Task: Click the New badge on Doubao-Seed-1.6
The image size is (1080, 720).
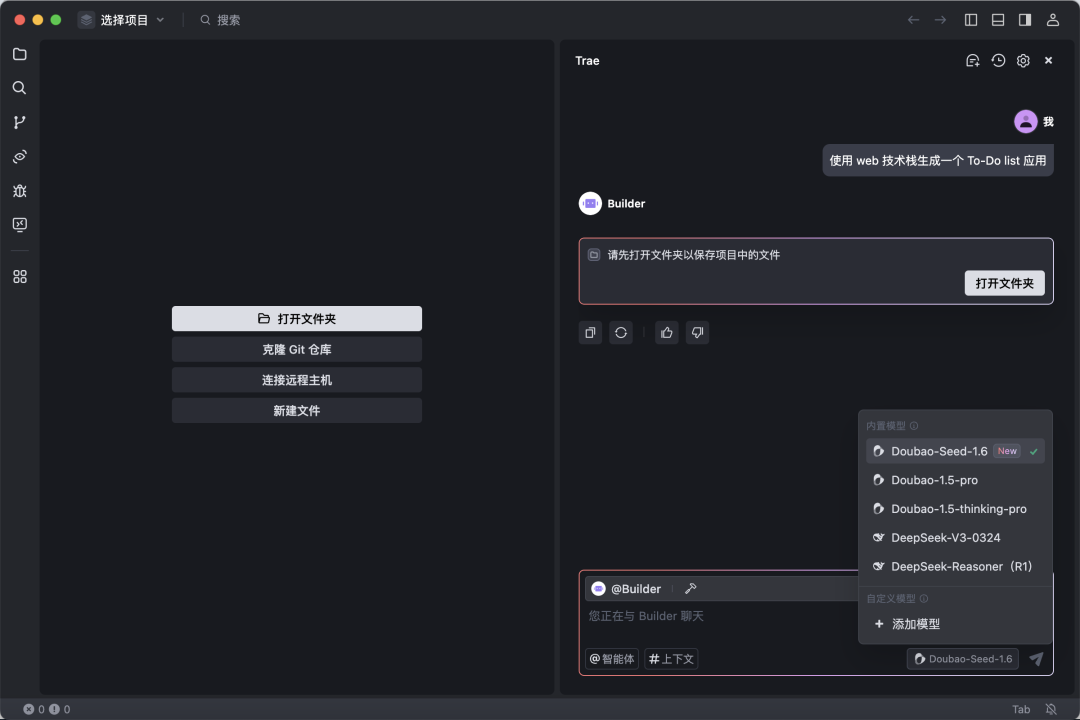Action: 1007,451
